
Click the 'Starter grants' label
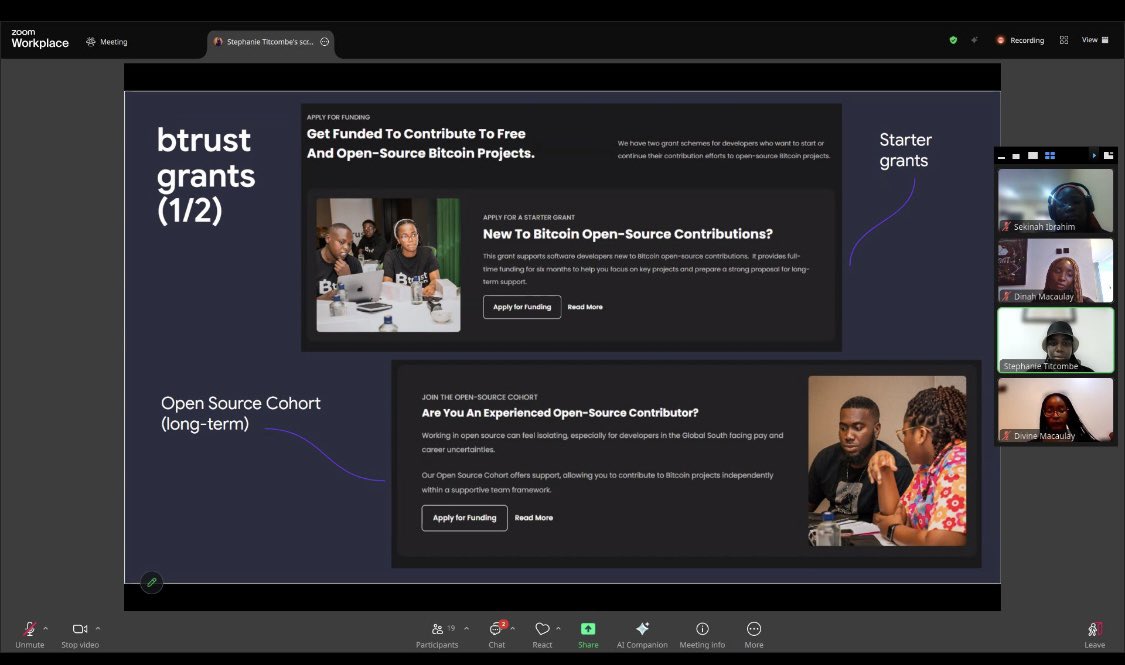click(905, 150)
